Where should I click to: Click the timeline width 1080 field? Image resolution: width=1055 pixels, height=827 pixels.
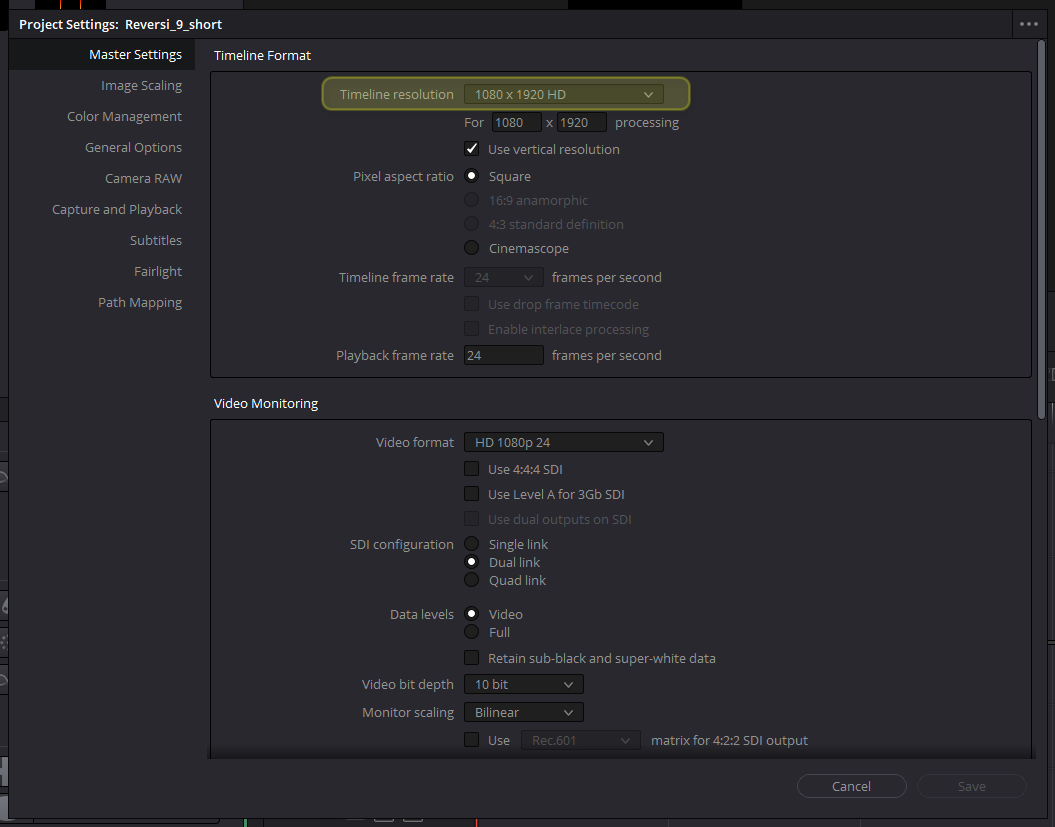516,122
